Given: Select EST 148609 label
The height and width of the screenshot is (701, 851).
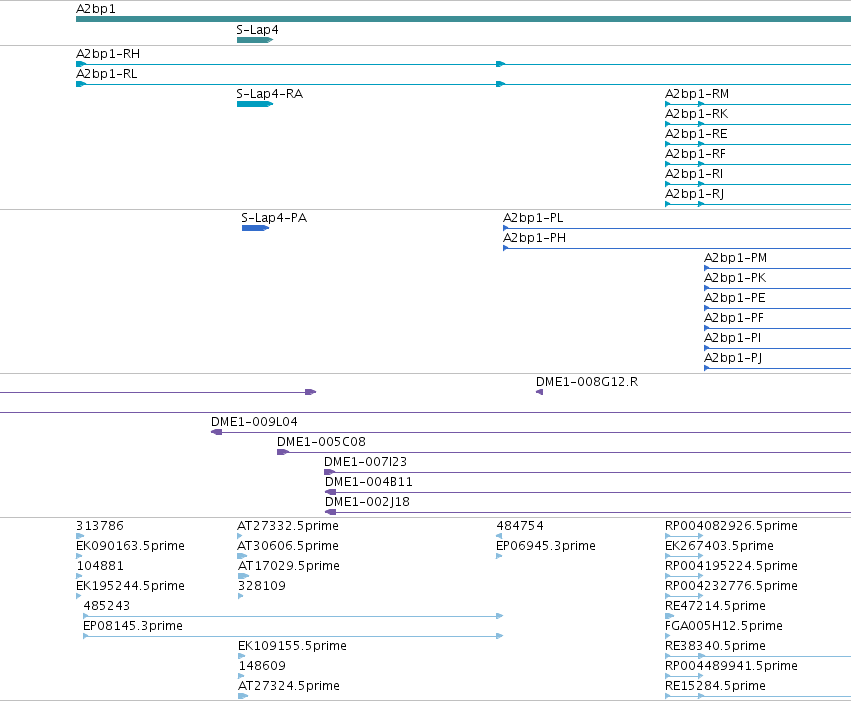Looking at the screenshot, I should pyautogui.click(x=262, y=666).
